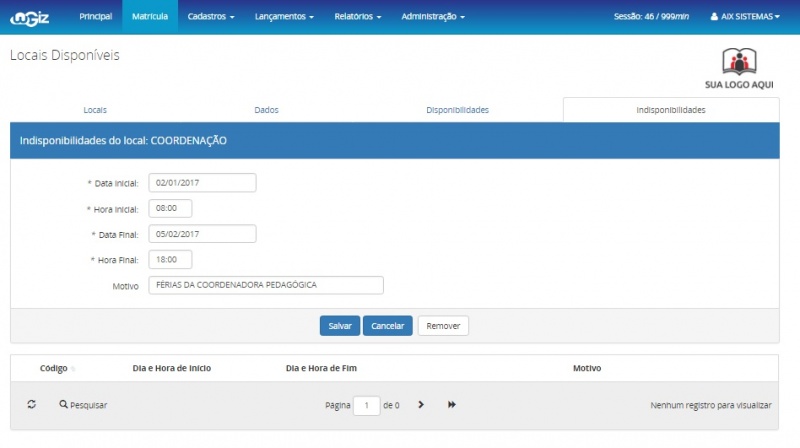Click the WGiz logo in navbar
The height and width of the screenshot is (448, 800).
pyautogui.click(x=30, y=18)
